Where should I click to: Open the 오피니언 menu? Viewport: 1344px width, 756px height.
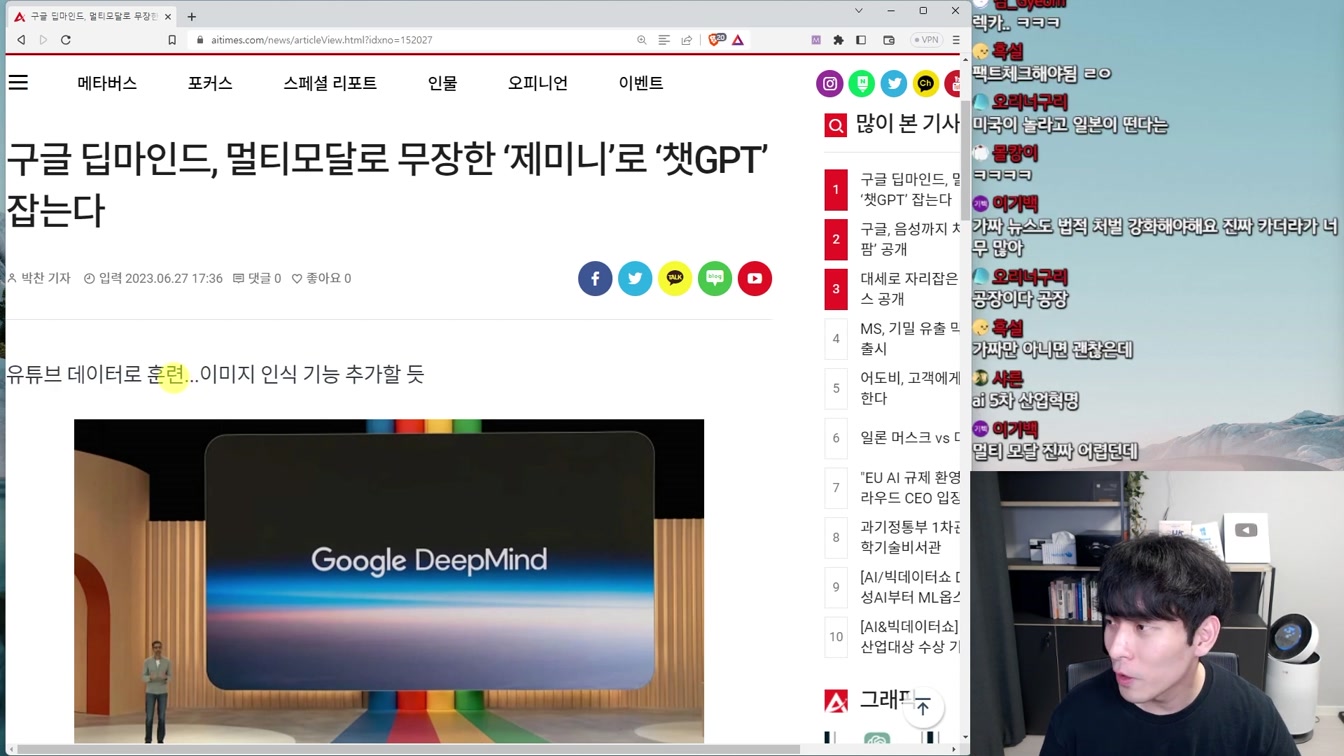pos(538,83)
